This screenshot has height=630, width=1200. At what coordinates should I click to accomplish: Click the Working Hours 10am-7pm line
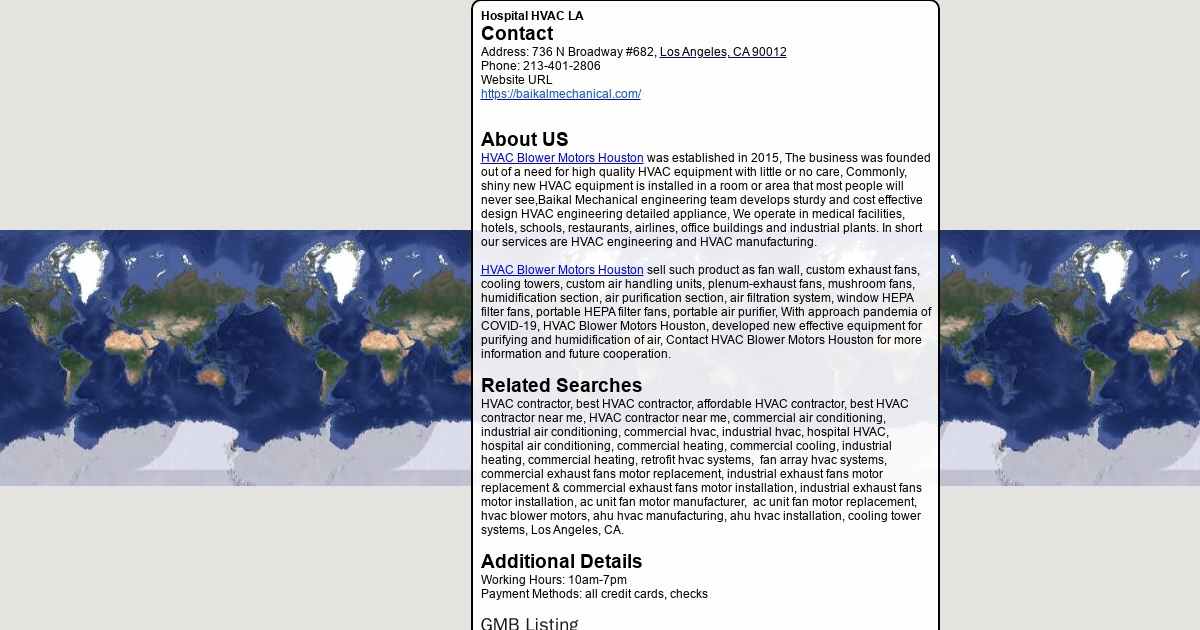pyautogui.click(x=554, y=580)
